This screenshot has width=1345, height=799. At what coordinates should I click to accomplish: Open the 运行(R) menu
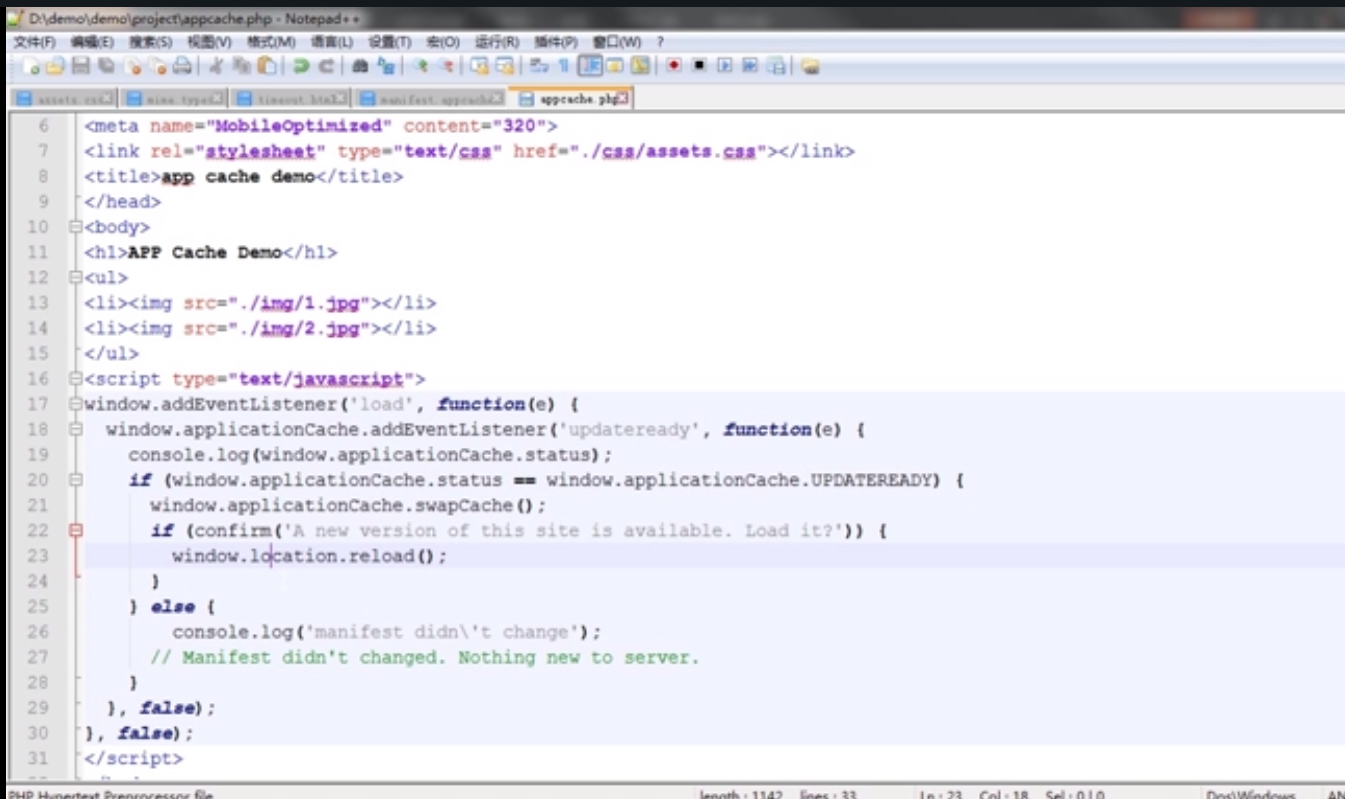pos(497,42)
